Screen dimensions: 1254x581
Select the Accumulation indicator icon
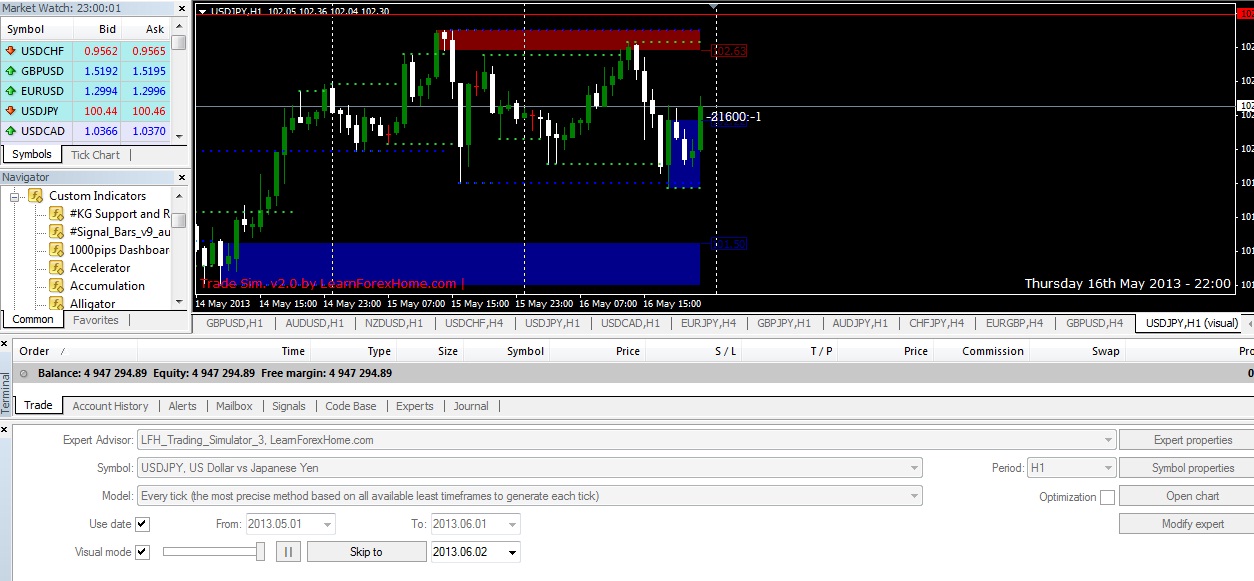pyautogui.click(x=57, y=286)
